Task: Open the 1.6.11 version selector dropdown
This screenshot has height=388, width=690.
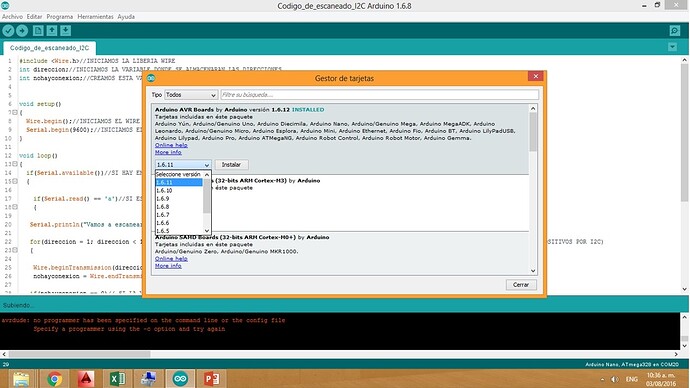Action: click(183, 165)
